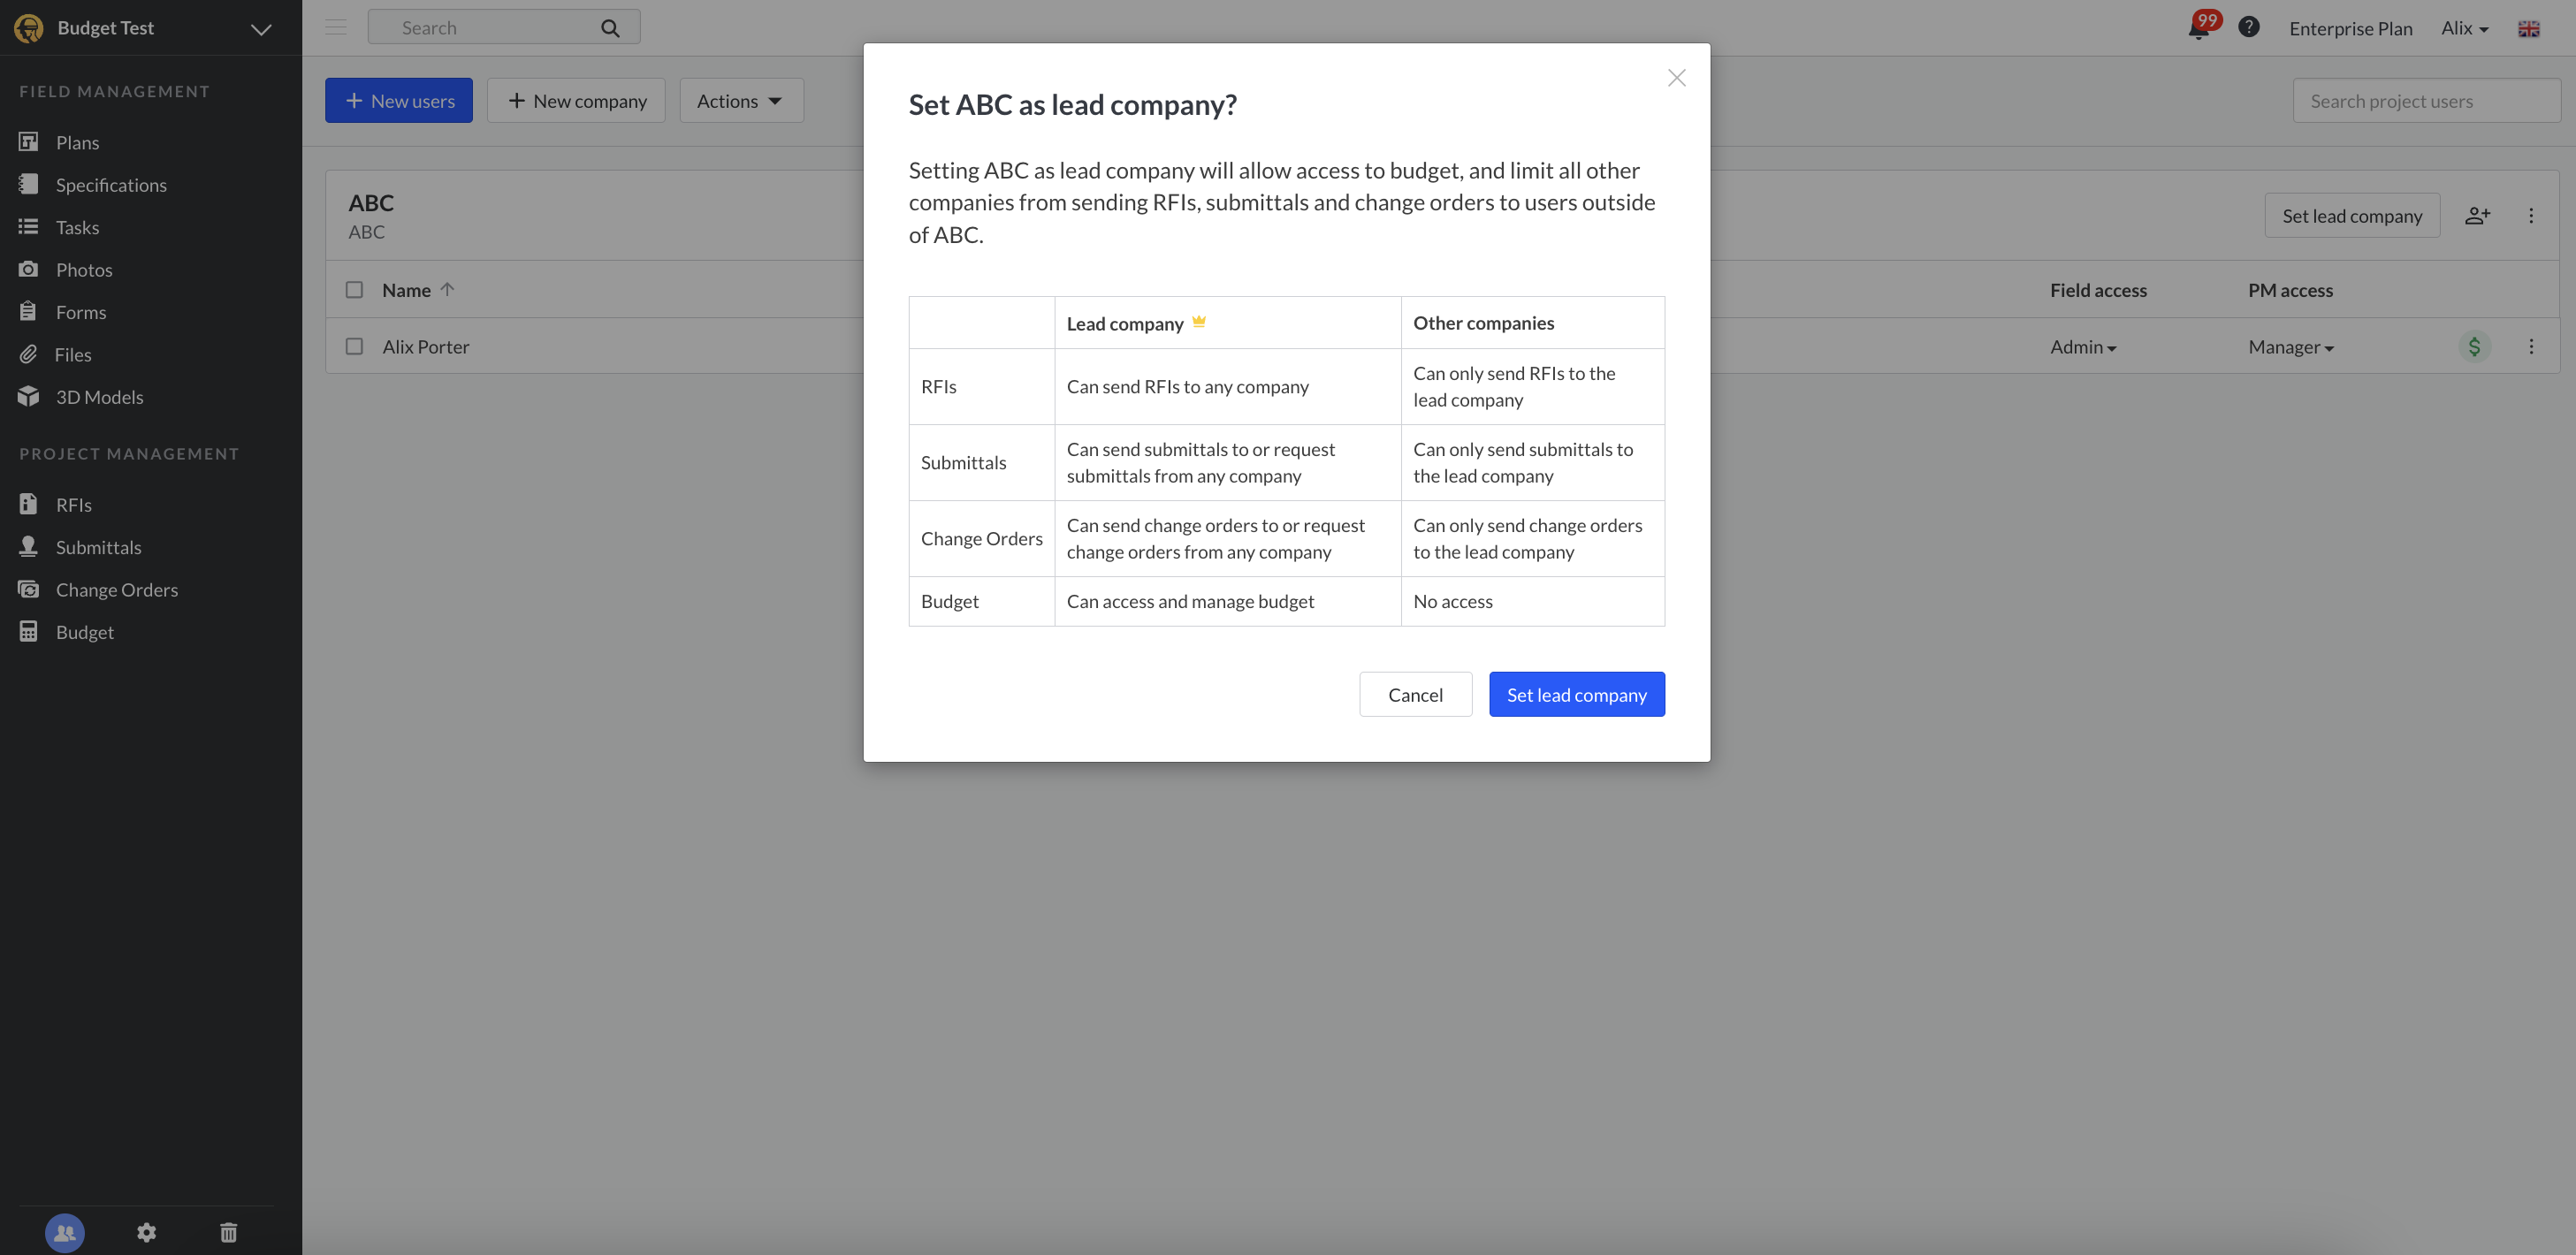Click the trash icon in sidebar footer

228,1232
